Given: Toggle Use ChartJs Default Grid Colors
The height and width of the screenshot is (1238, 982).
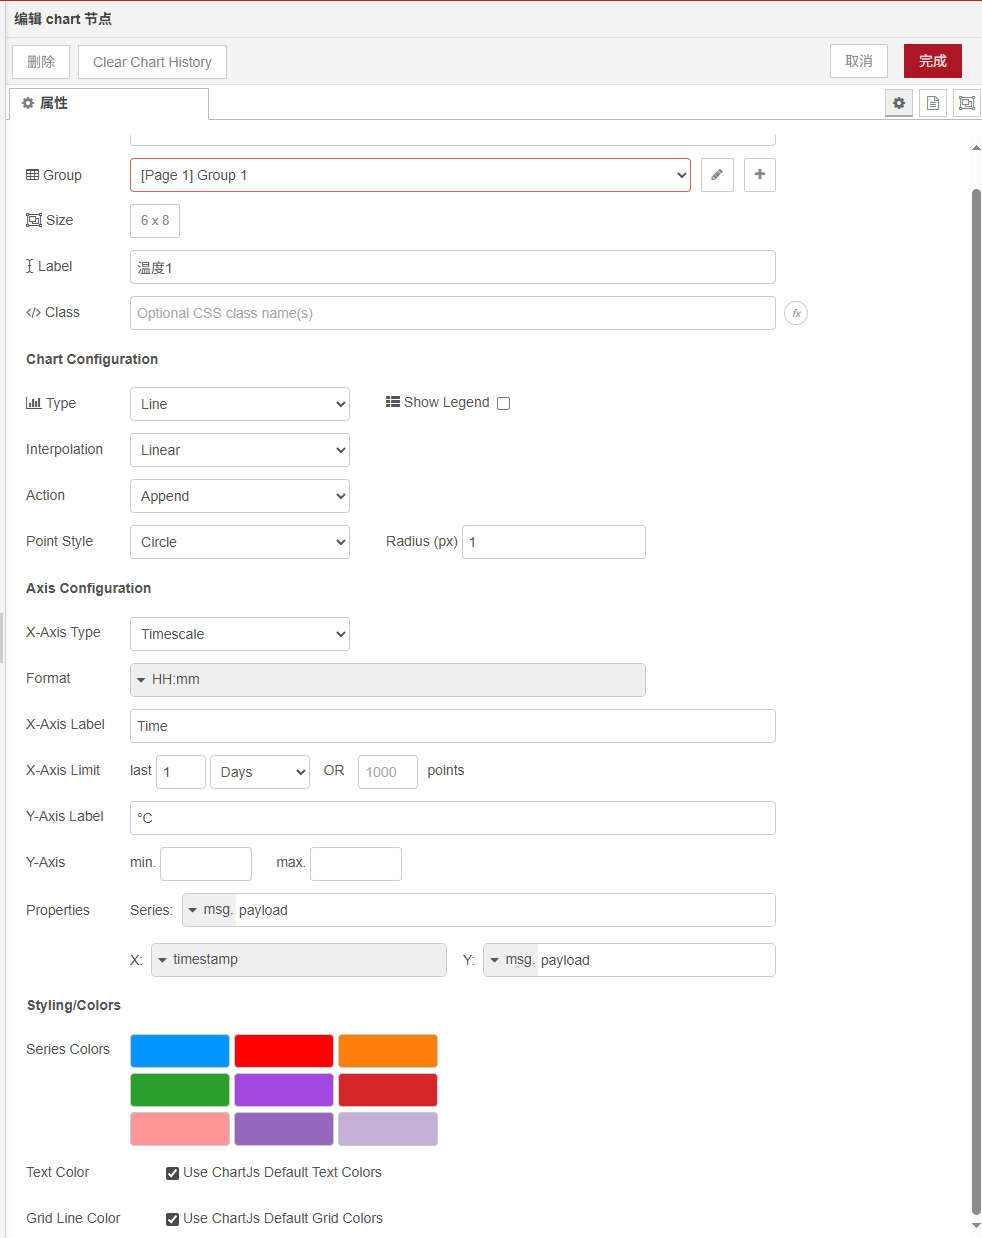Looking at the screenshot, I should click(172, 1219).
